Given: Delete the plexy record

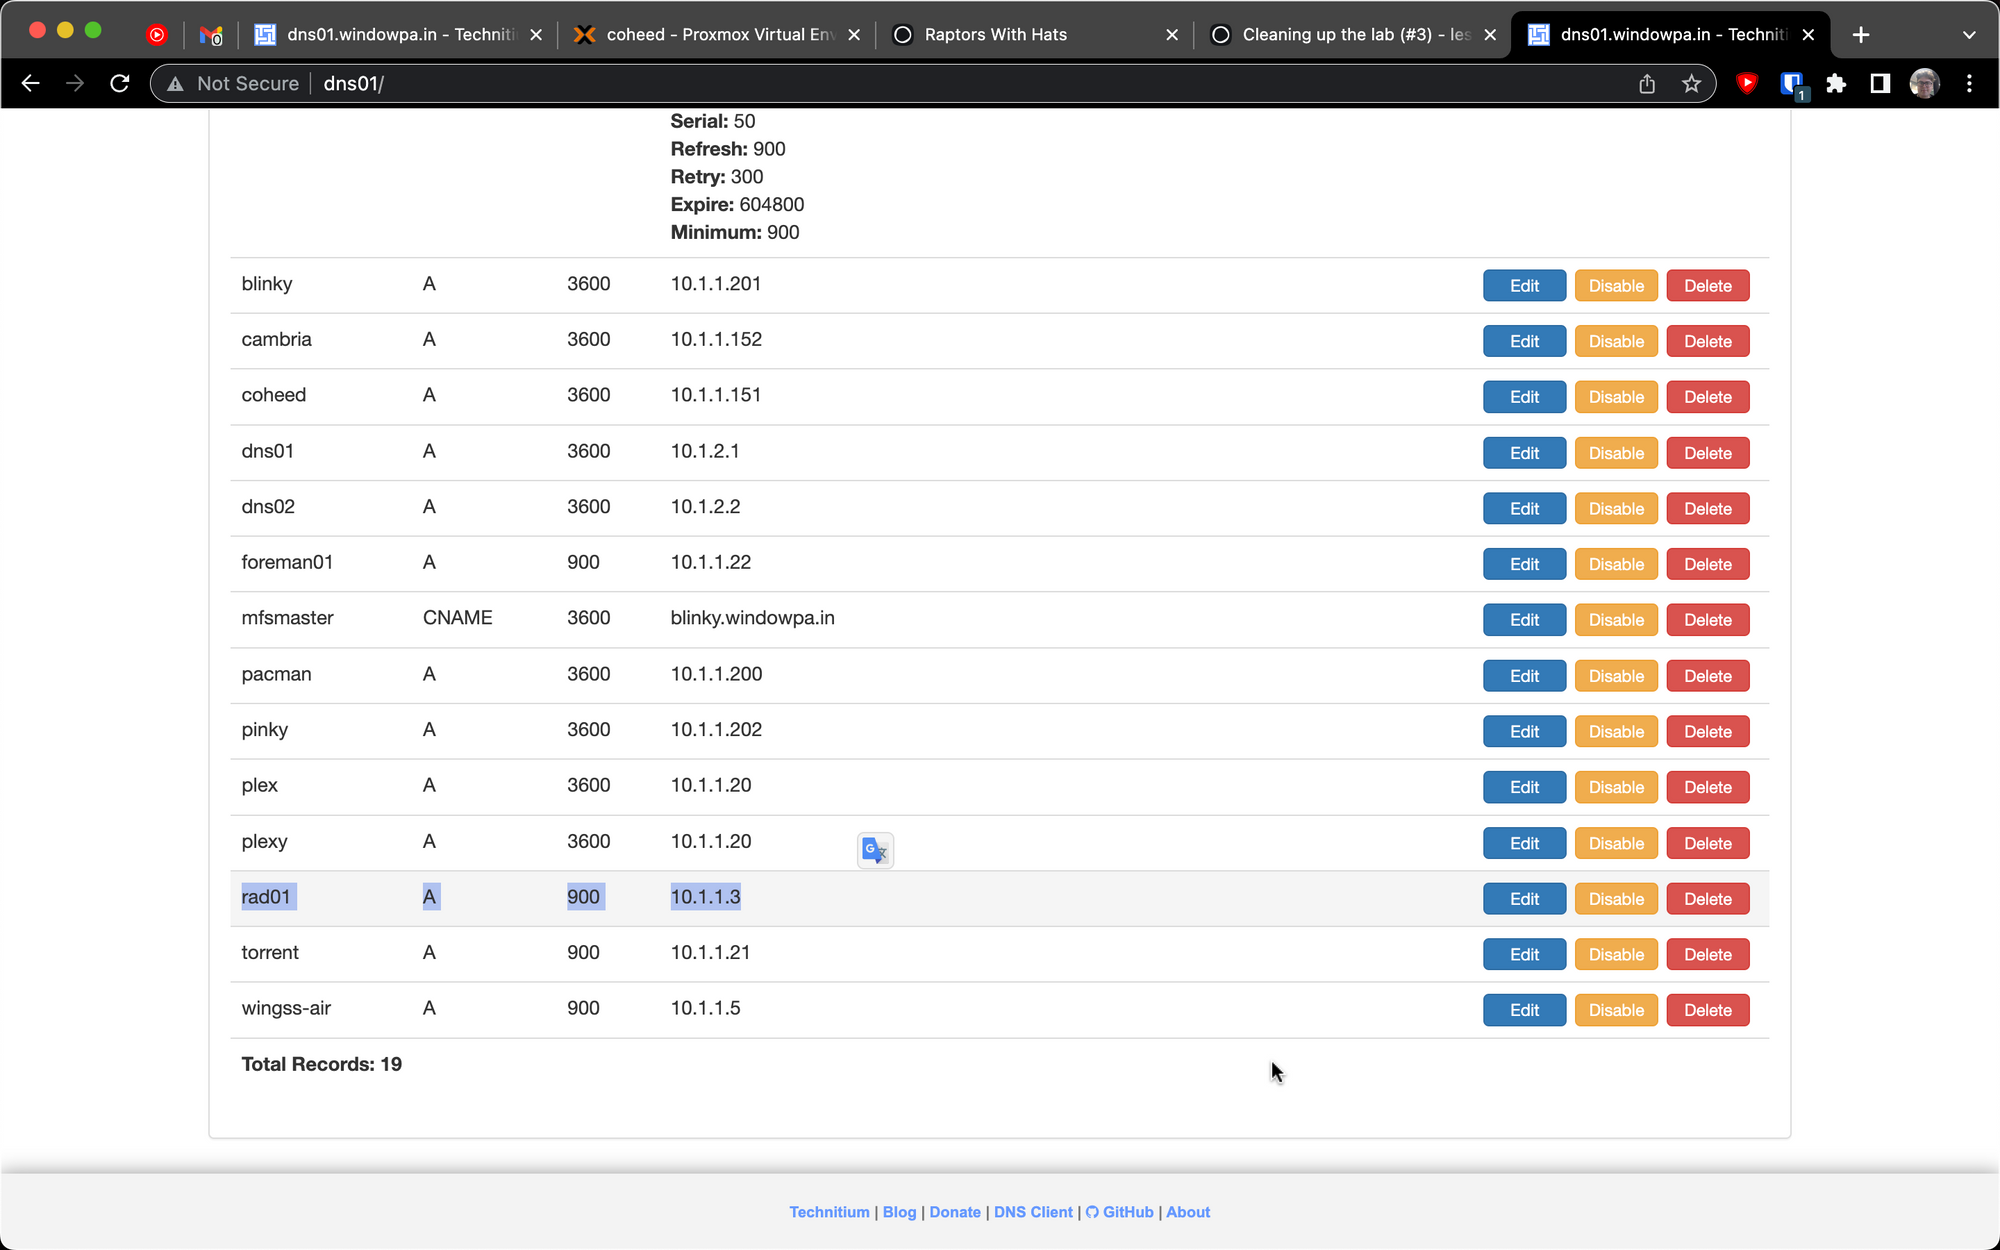Looking at the screenshot, I should tap(1707, 844).
